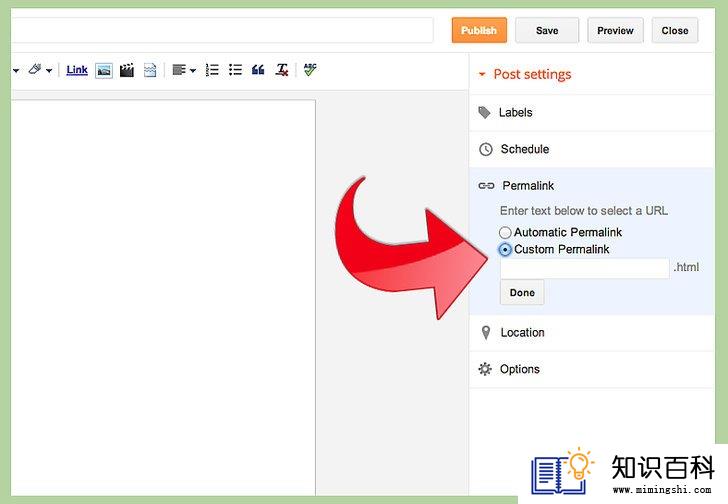Viewport: 728px width, 504px height.
Task: Click the insert jump break icon
Action: tap(150, 70)
